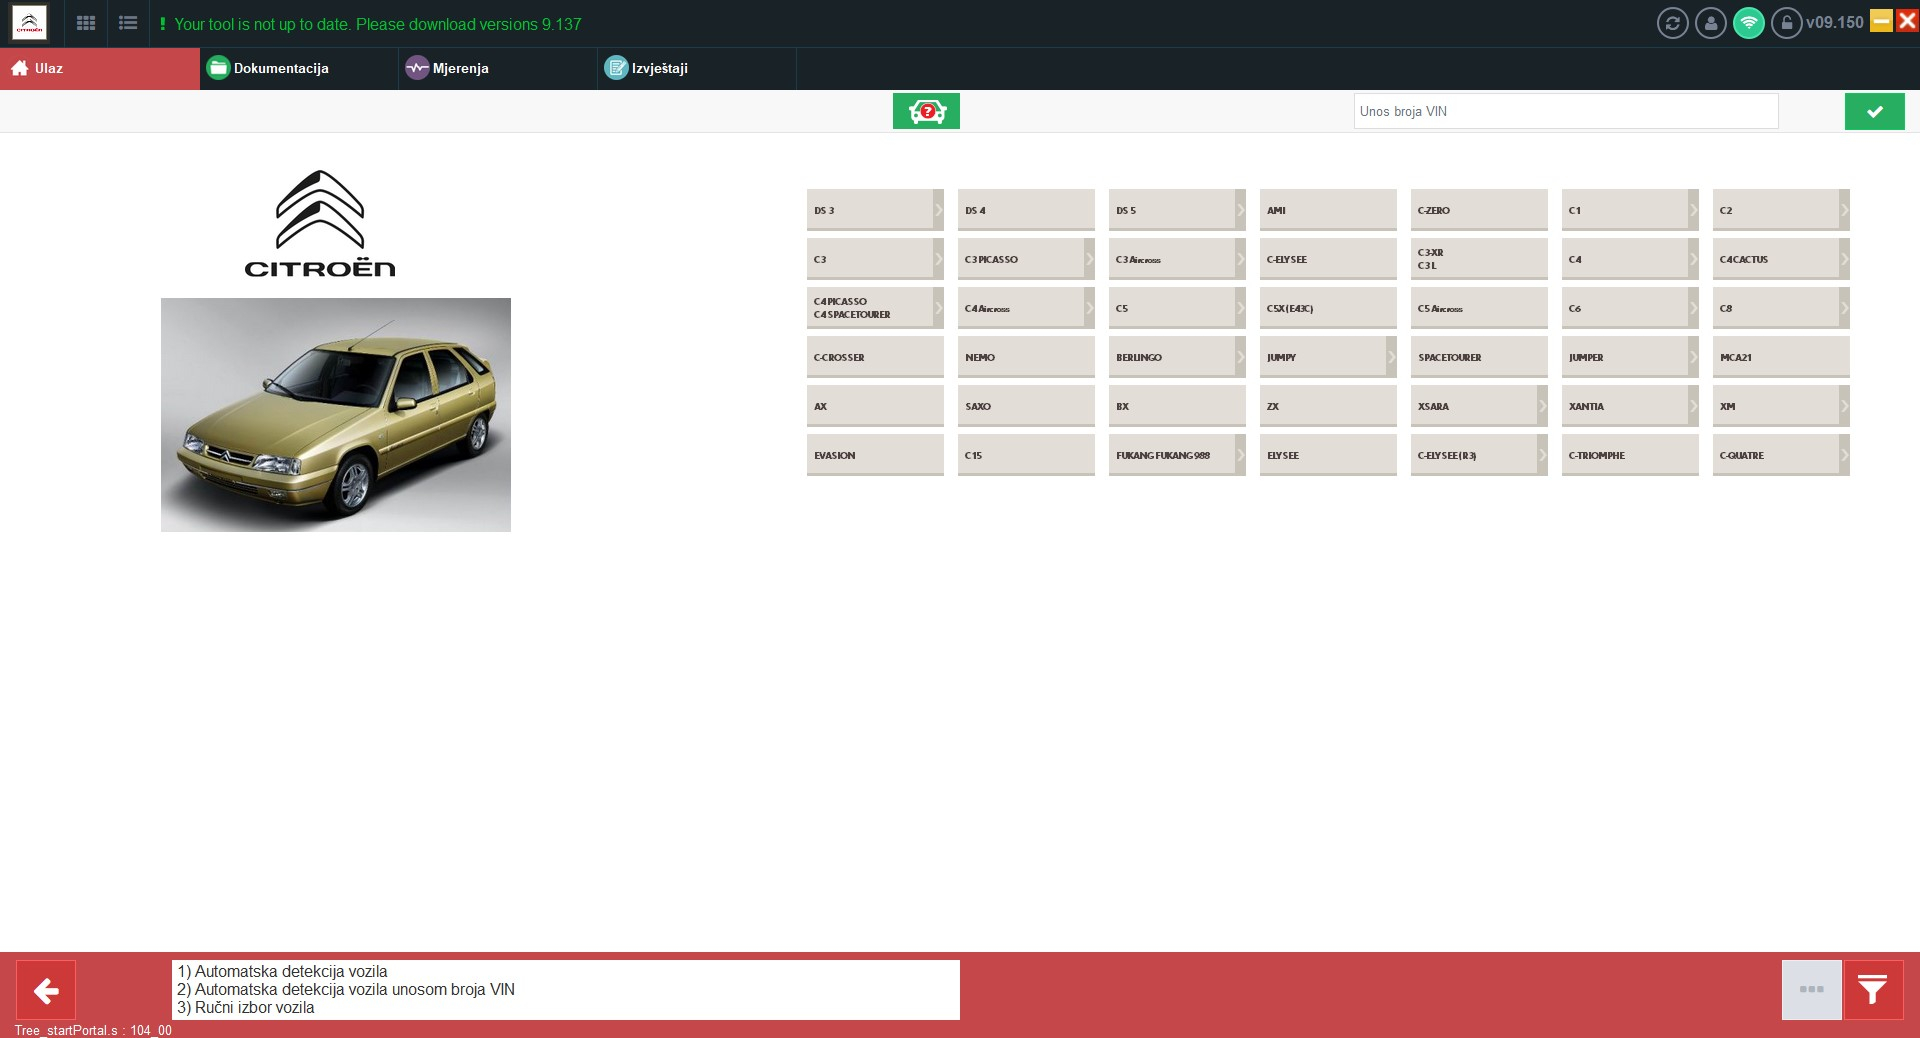1920x1038 pixels.
Task: Select the C-CROSSER model
Action: pyautogui.click(x=875, y=357)
